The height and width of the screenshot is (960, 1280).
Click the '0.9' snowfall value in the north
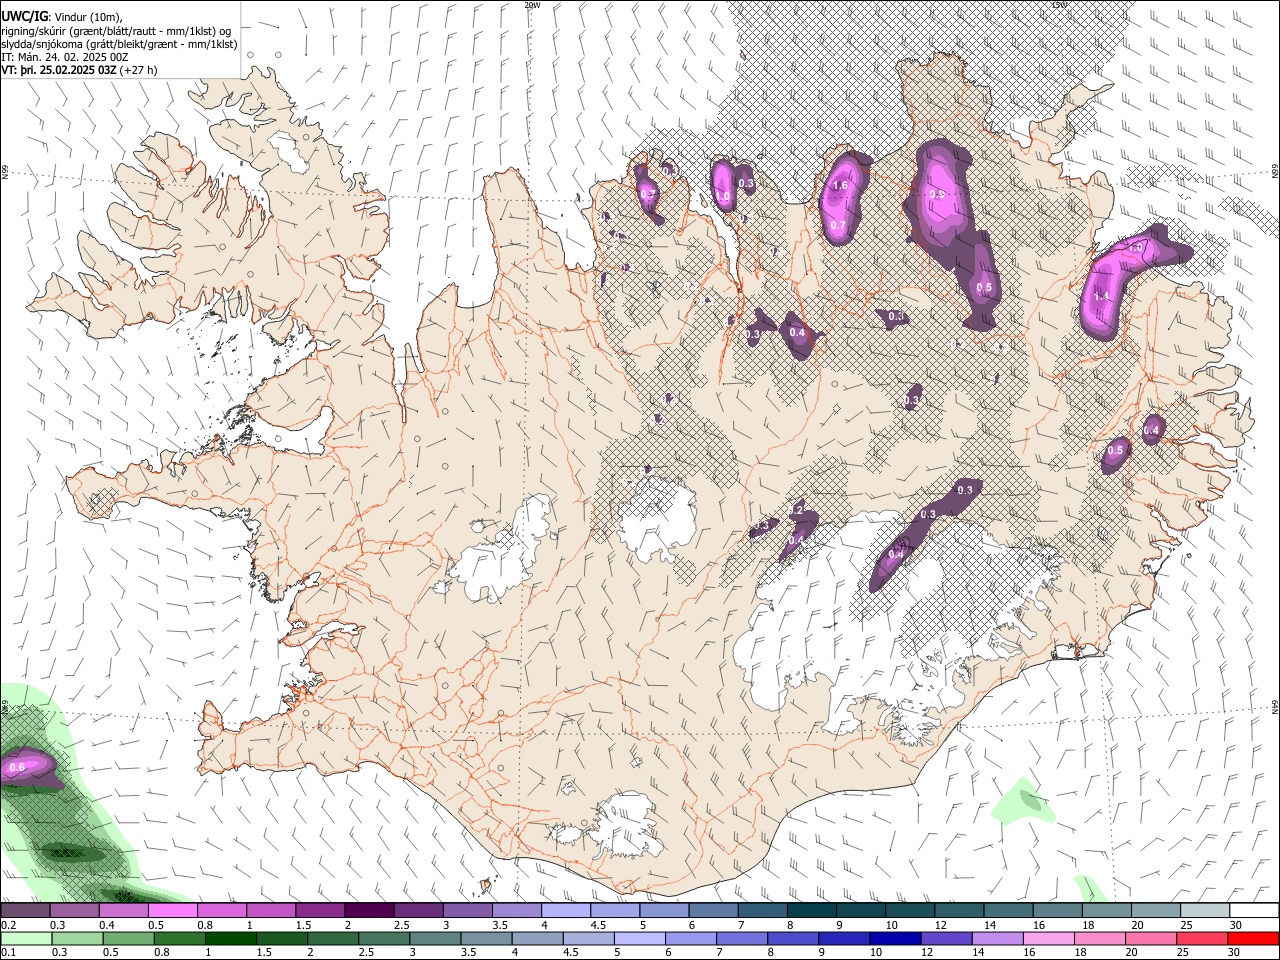[x=937, y=194]
